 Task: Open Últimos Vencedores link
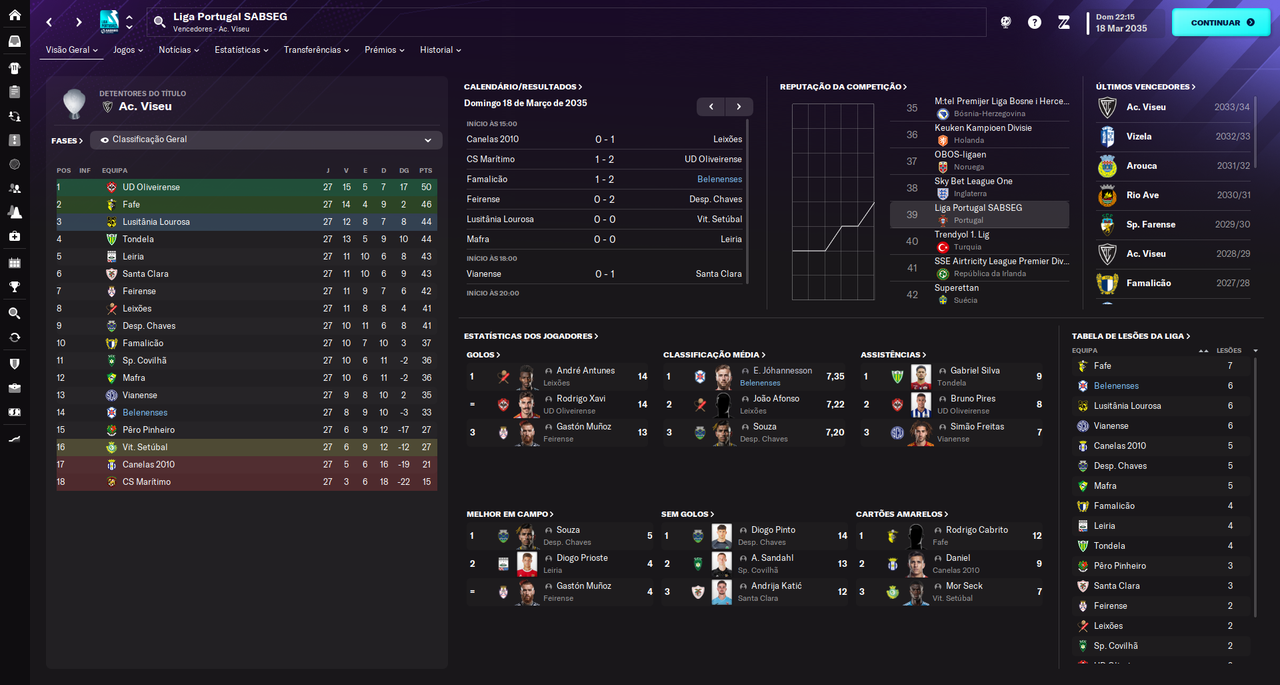click(1145, 87)
